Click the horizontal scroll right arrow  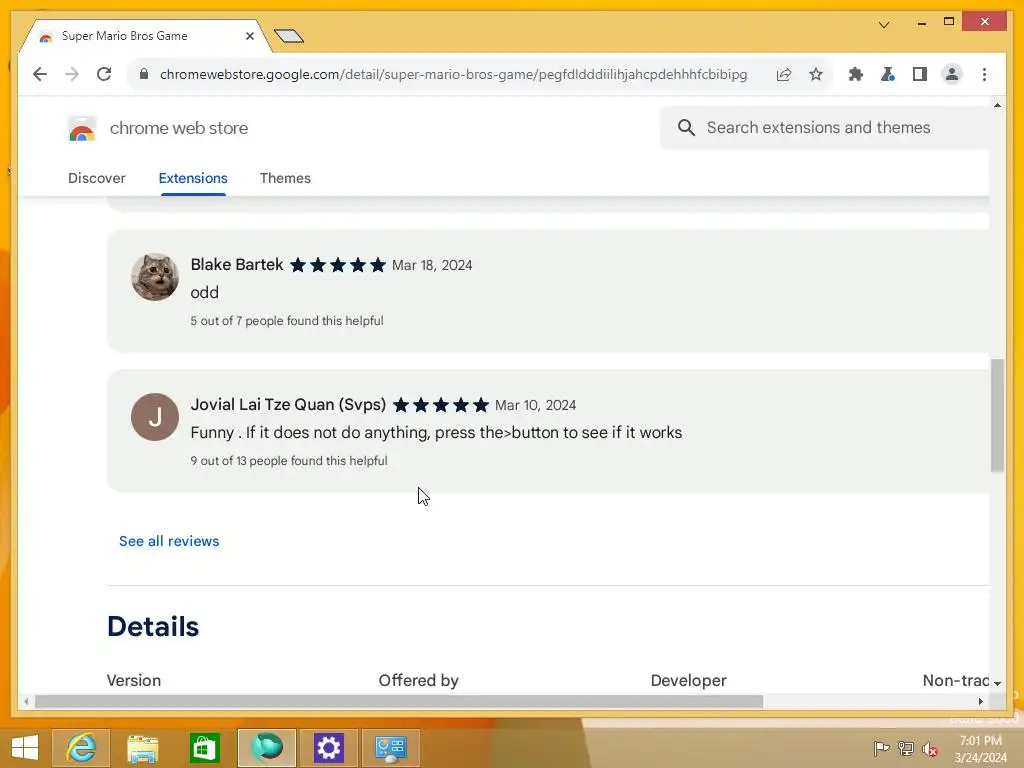point(980,701)
